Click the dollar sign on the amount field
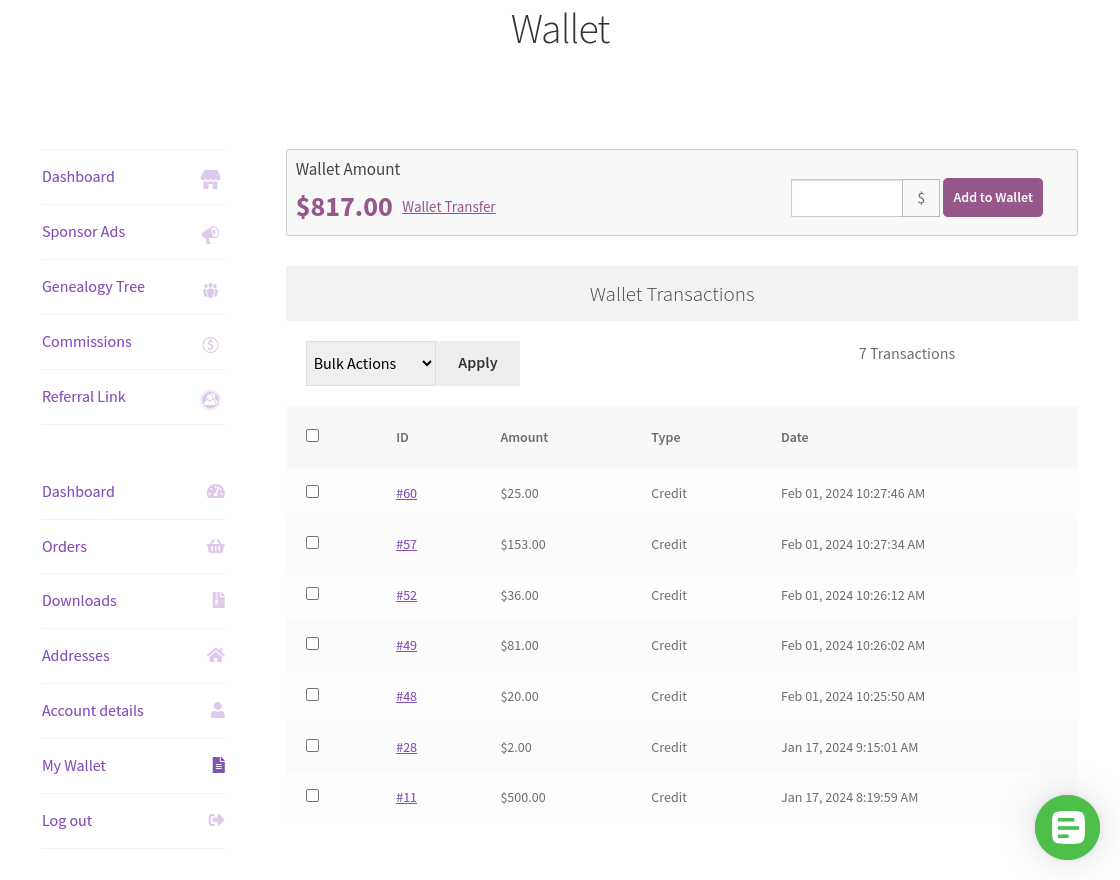 click(920, 197)
